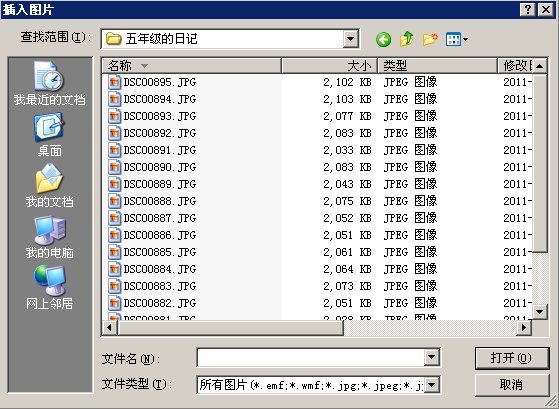The height and width of the screenshot is (409, 559).
Task: Click the horizontal scrollbar left arrow
Action: [109, 327]
